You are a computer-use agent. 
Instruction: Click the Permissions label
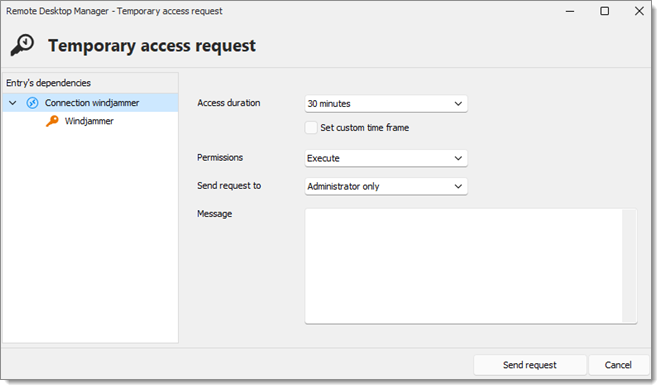(x=220, y=157)
